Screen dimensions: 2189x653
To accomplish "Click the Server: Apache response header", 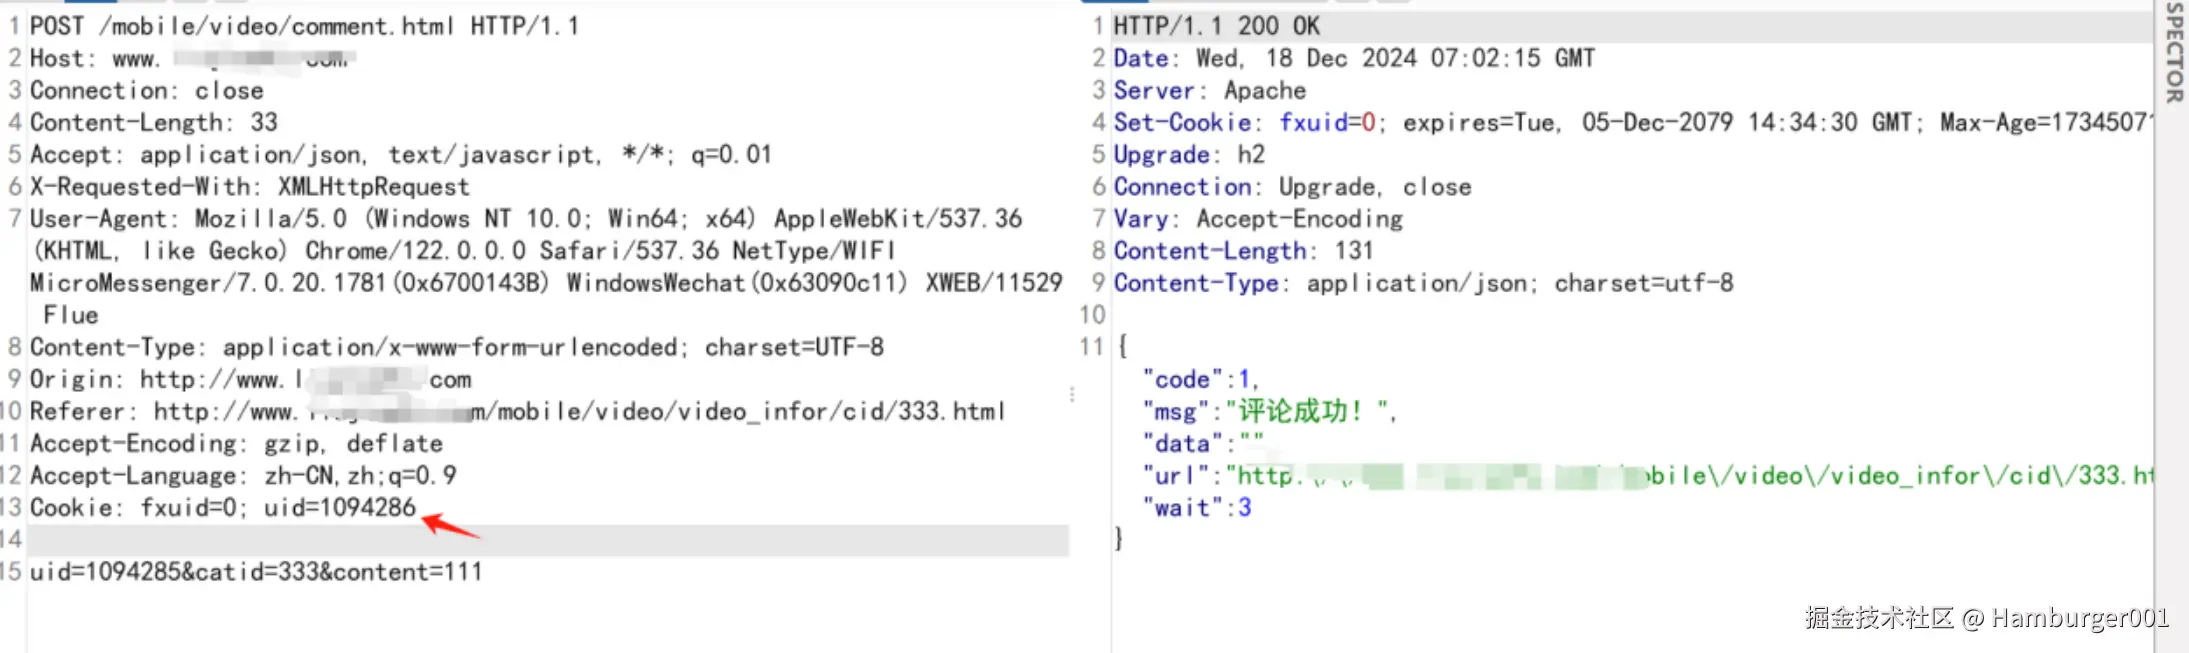I will click(x=1210, y=91).
